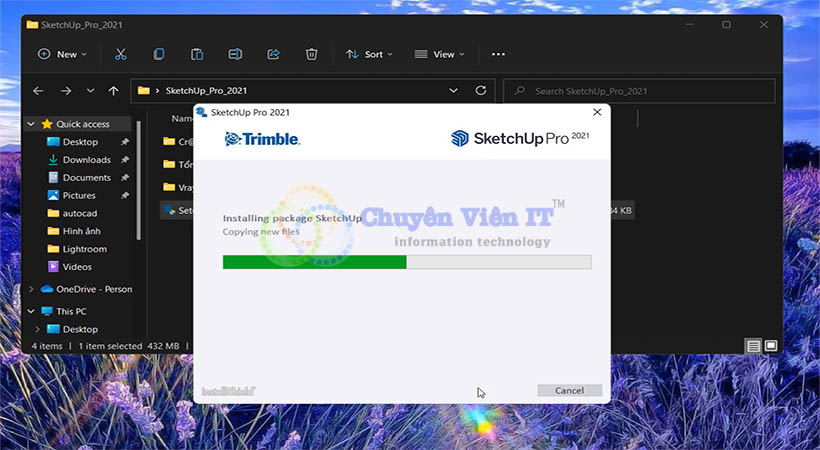Click the Trimble logo in installer

pos(262,139)
